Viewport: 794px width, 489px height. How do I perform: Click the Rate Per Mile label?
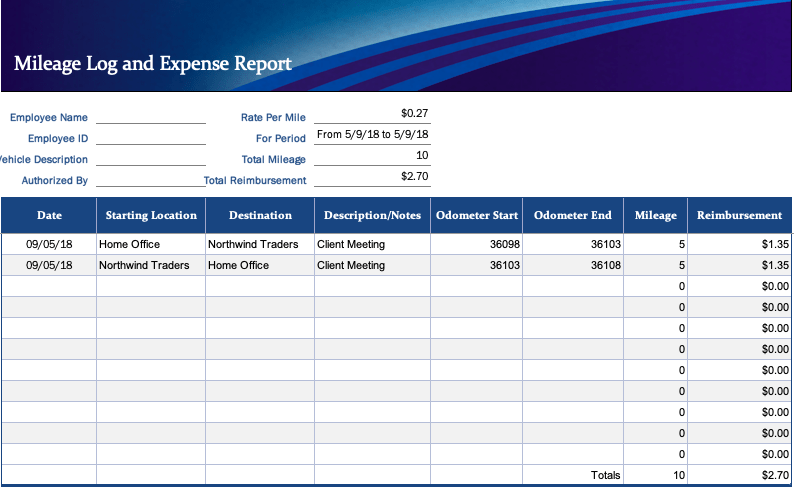tap(273, 117)
